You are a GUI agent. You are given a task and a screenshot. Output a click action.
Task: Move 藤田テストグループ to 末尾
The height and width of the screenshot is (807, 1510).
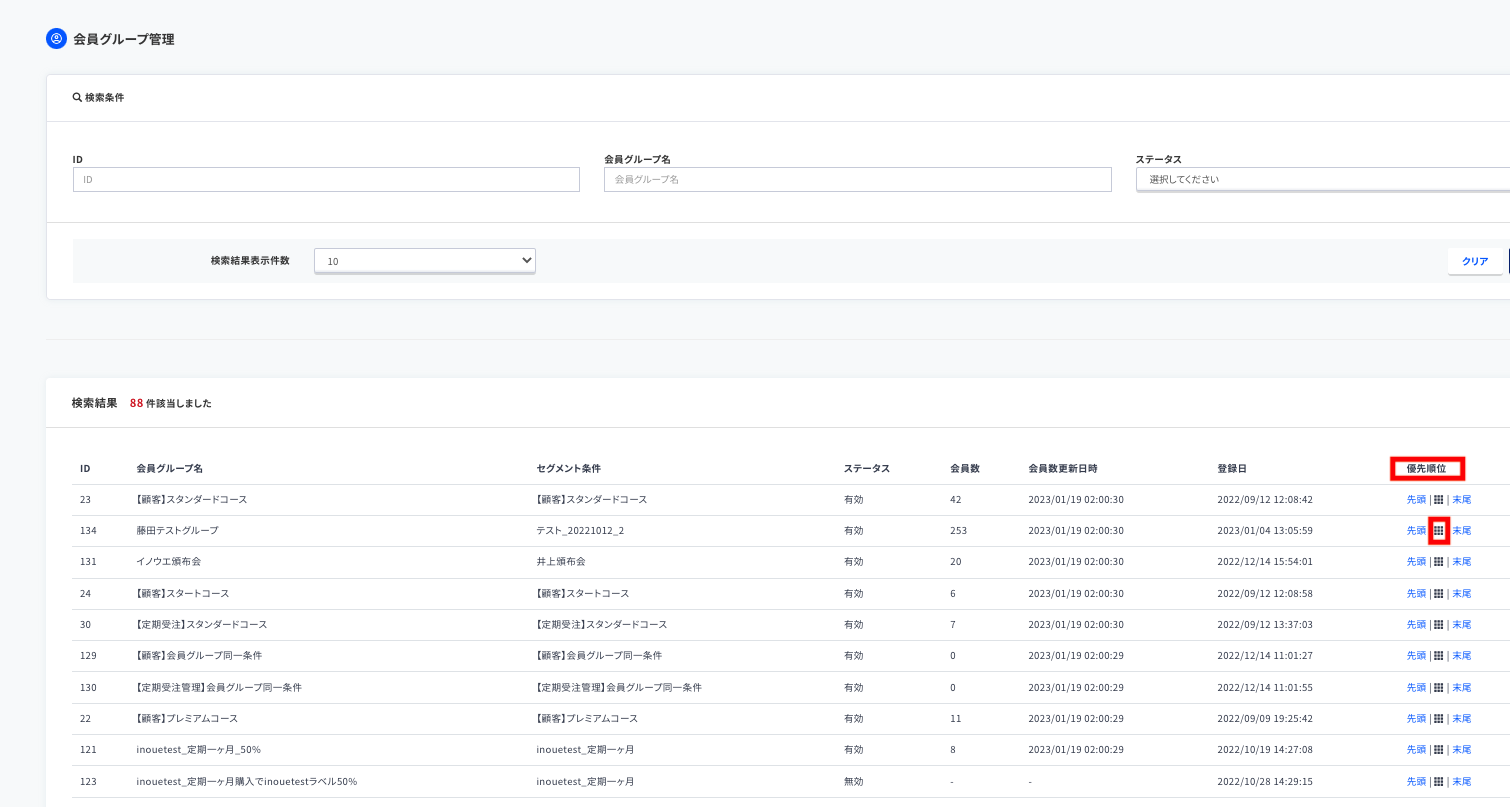1462,531
